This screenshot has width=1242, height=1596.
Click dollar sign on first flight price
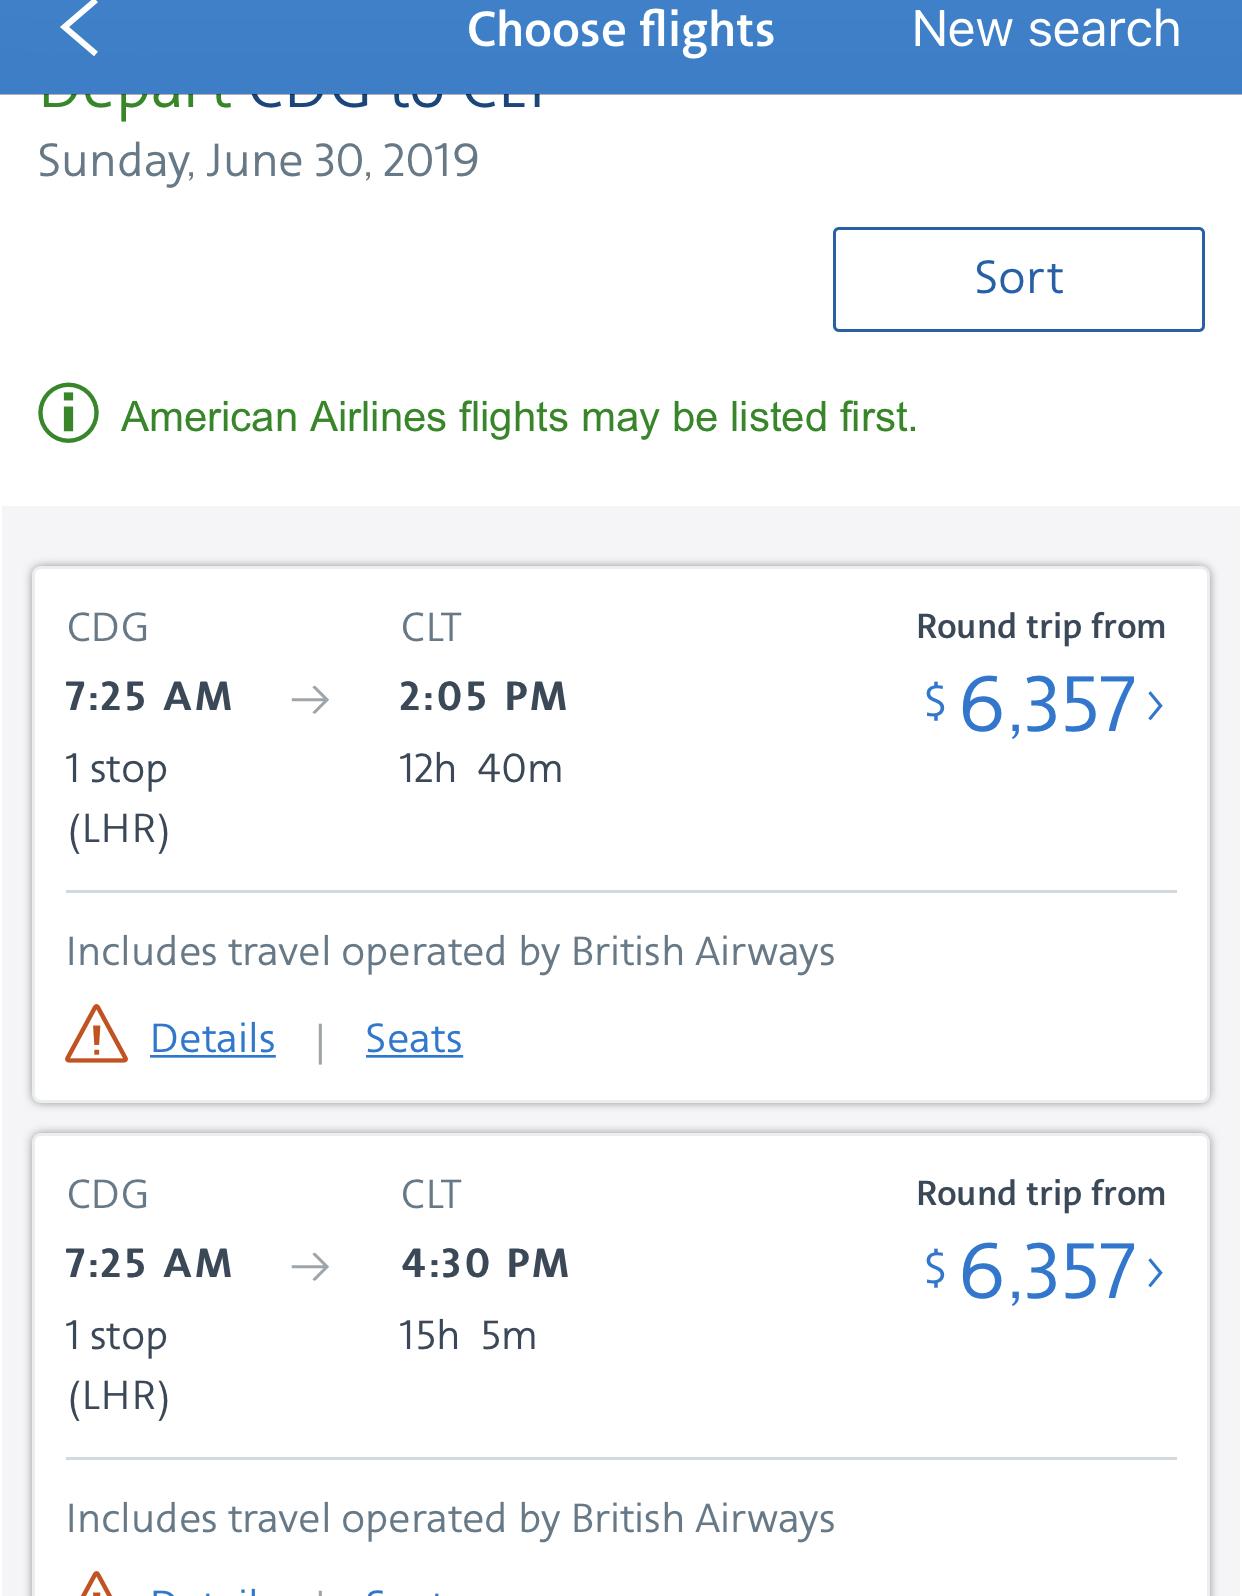[x=935, y=700]
